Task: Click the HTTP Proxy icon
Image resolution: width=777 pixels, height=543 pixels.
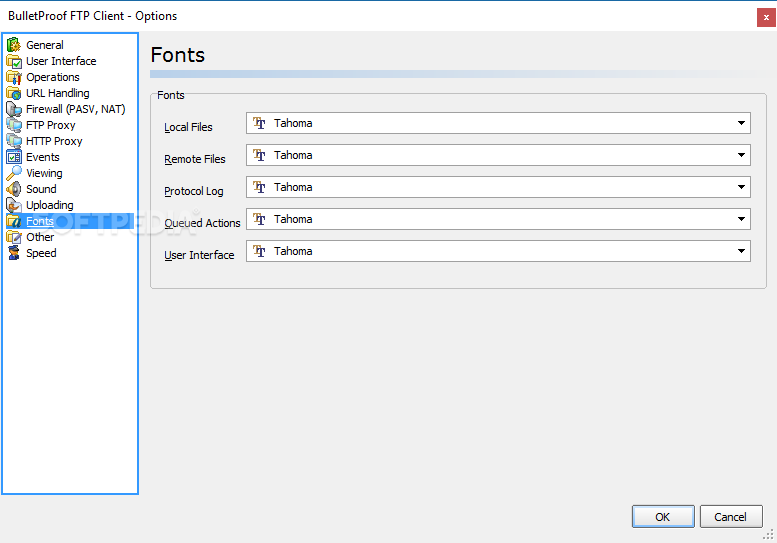Action: [14, 141]
